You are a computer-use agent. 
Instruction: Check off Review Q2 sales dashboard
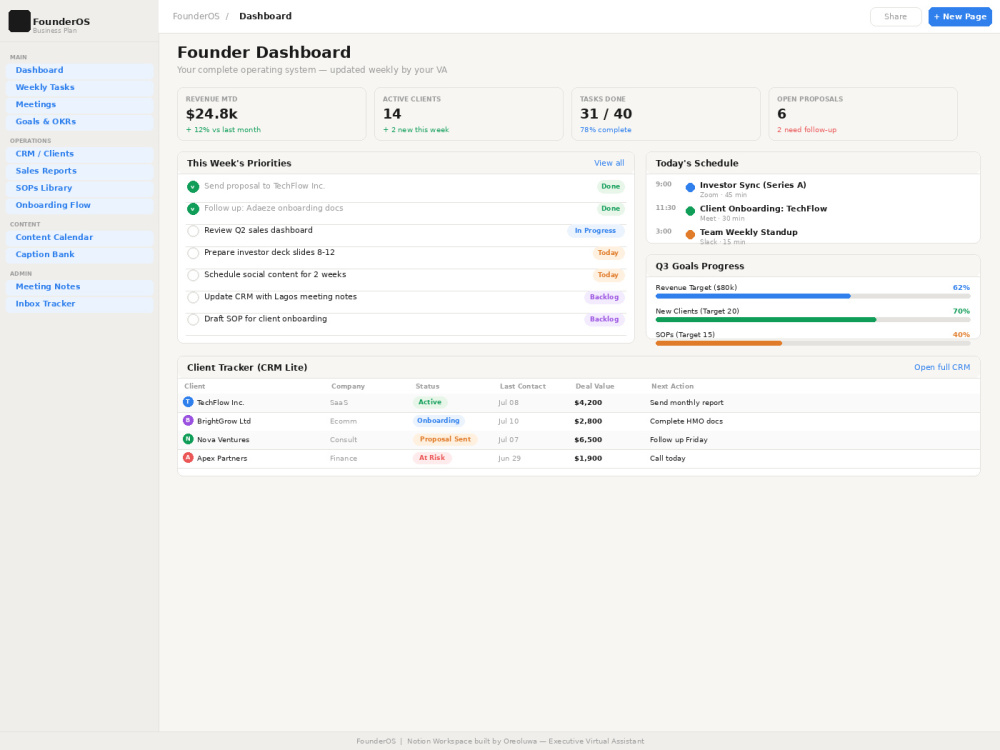[x=193, y=231]
